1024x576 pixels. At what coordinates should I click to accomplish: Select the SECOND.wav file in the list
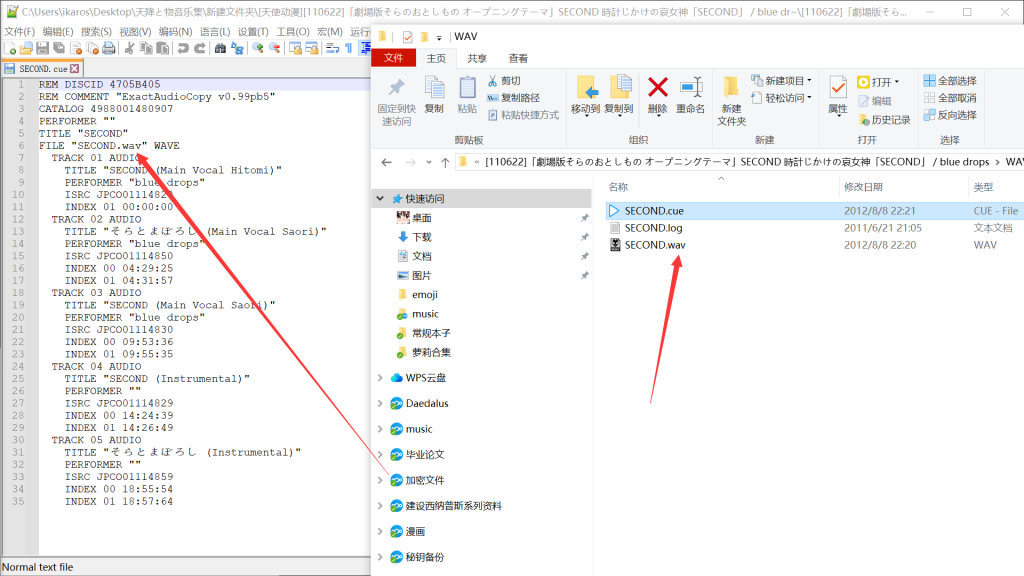[655, 245]
